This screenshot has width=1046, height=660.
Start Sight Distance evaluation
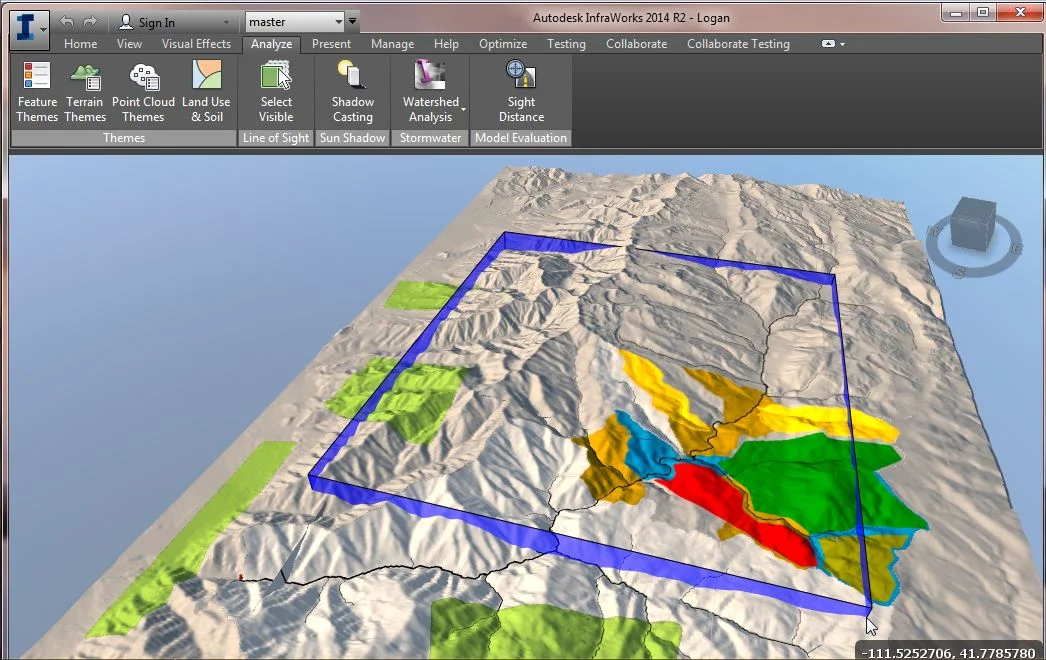pos(521,92)
